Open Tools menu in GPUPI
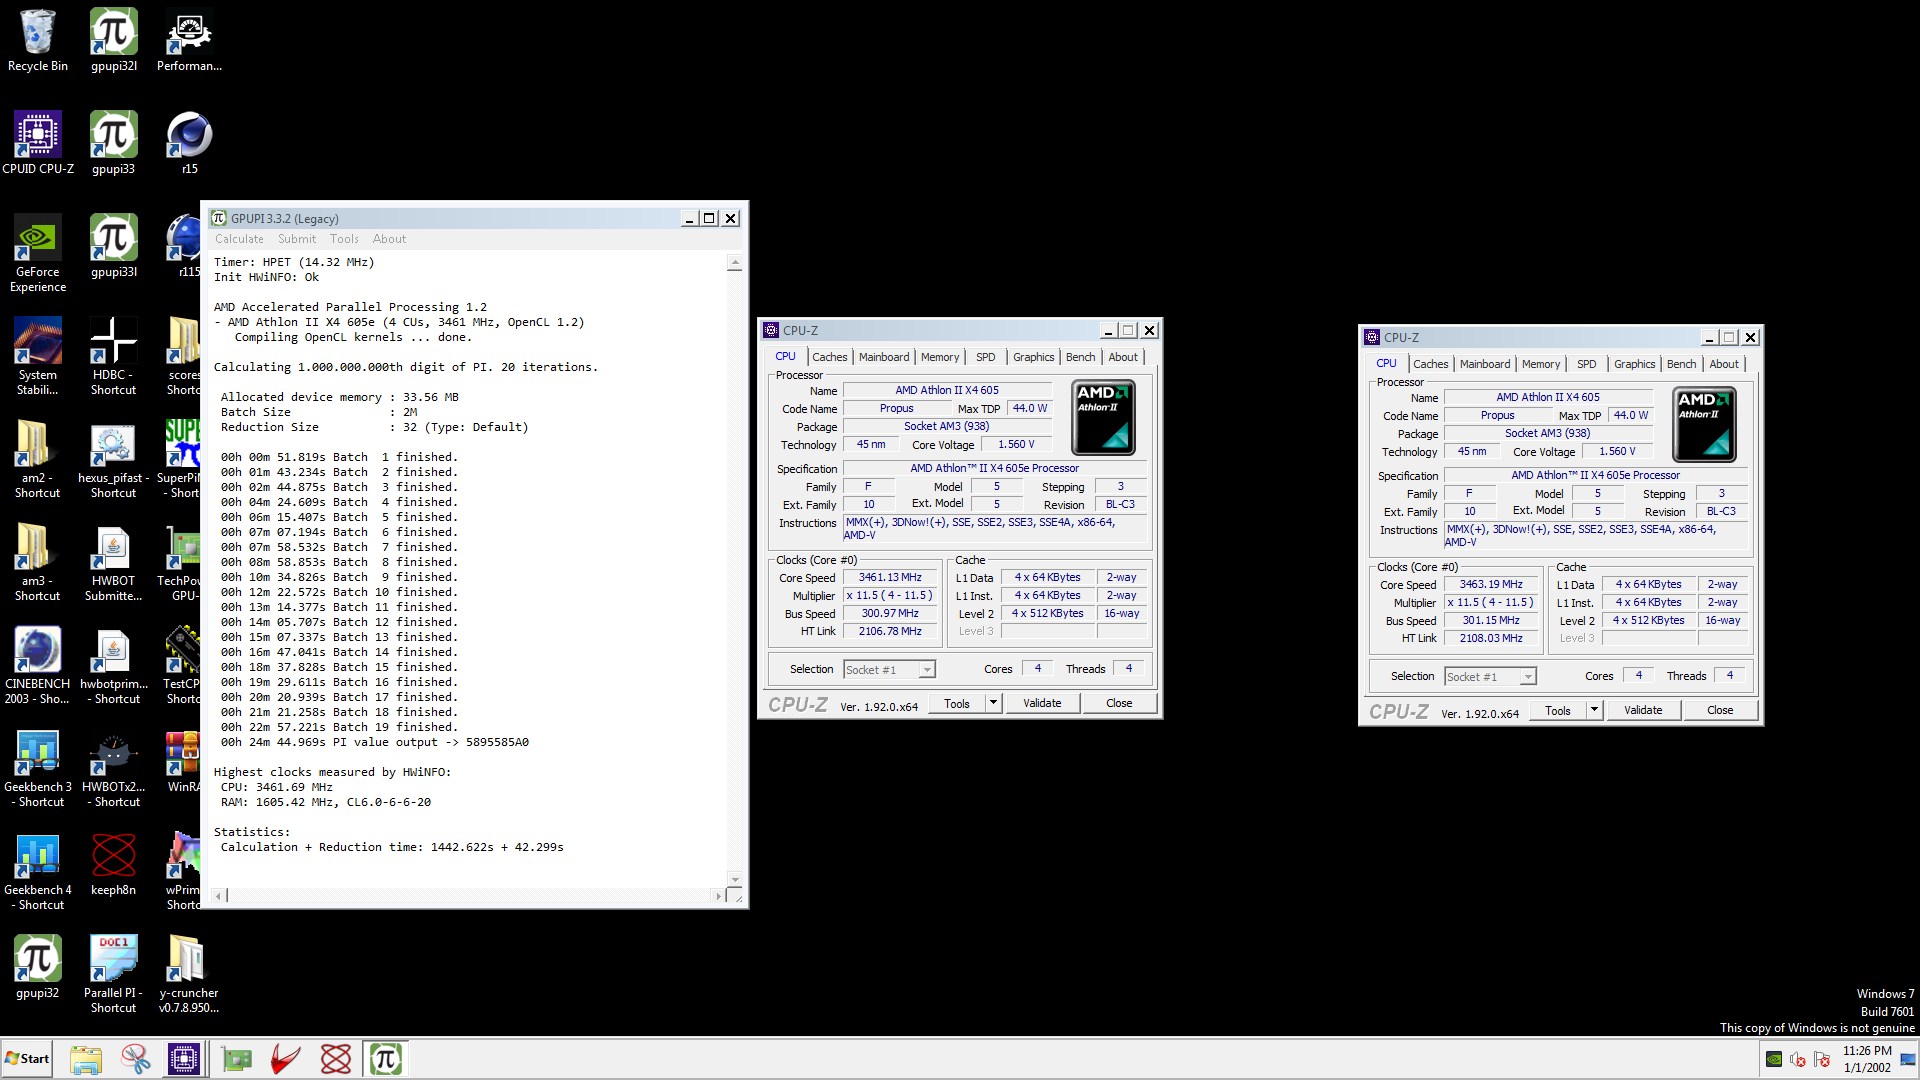Image resolution: width=1920 pixels, height=1080 pixels. click(x=344, y=239)
